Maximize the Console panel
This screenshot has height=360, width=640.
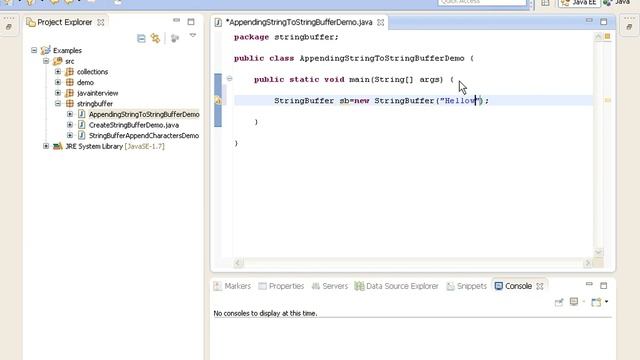pyautogui.click(x=603, y=285)
